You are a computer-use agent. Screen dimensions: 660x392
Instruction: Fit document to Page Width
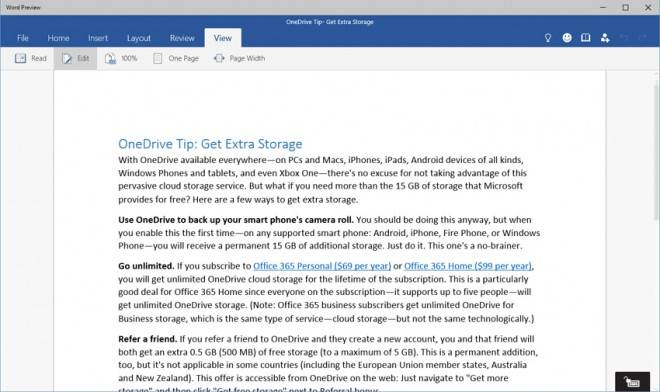239,59
